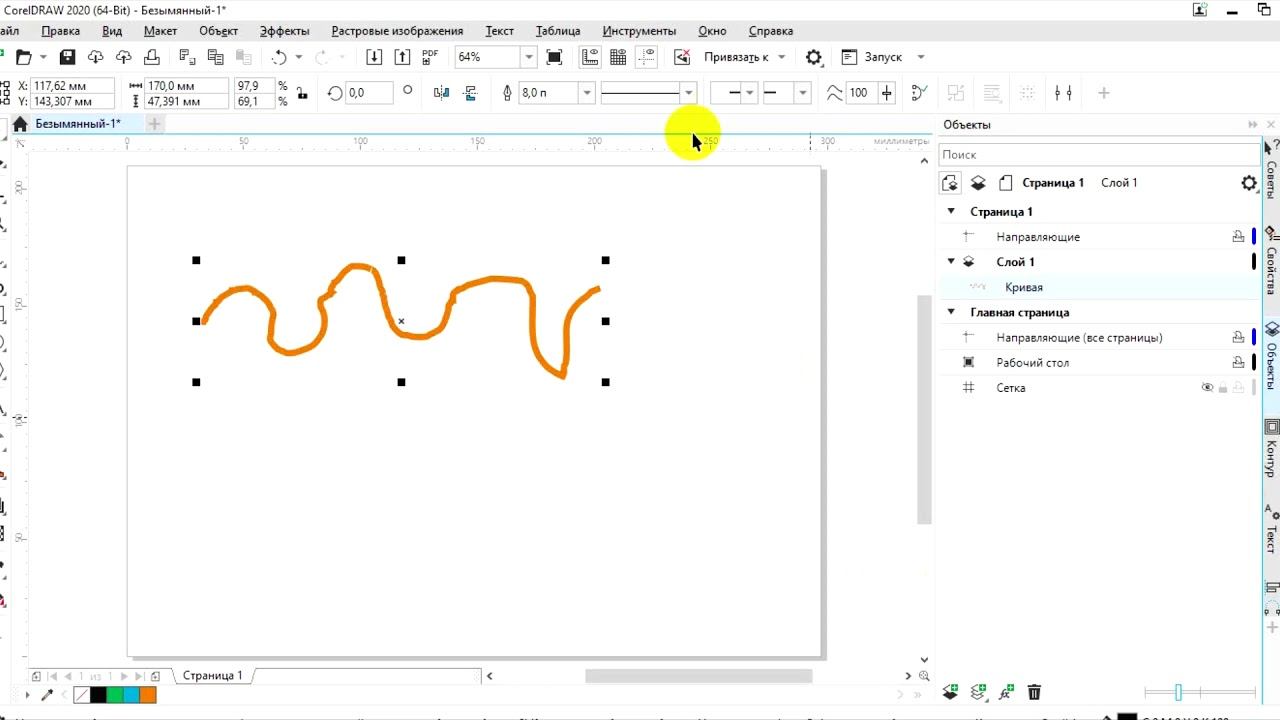Undo the last action
This screenshot has width=1280, height=720.
click(x=279, y=57)
